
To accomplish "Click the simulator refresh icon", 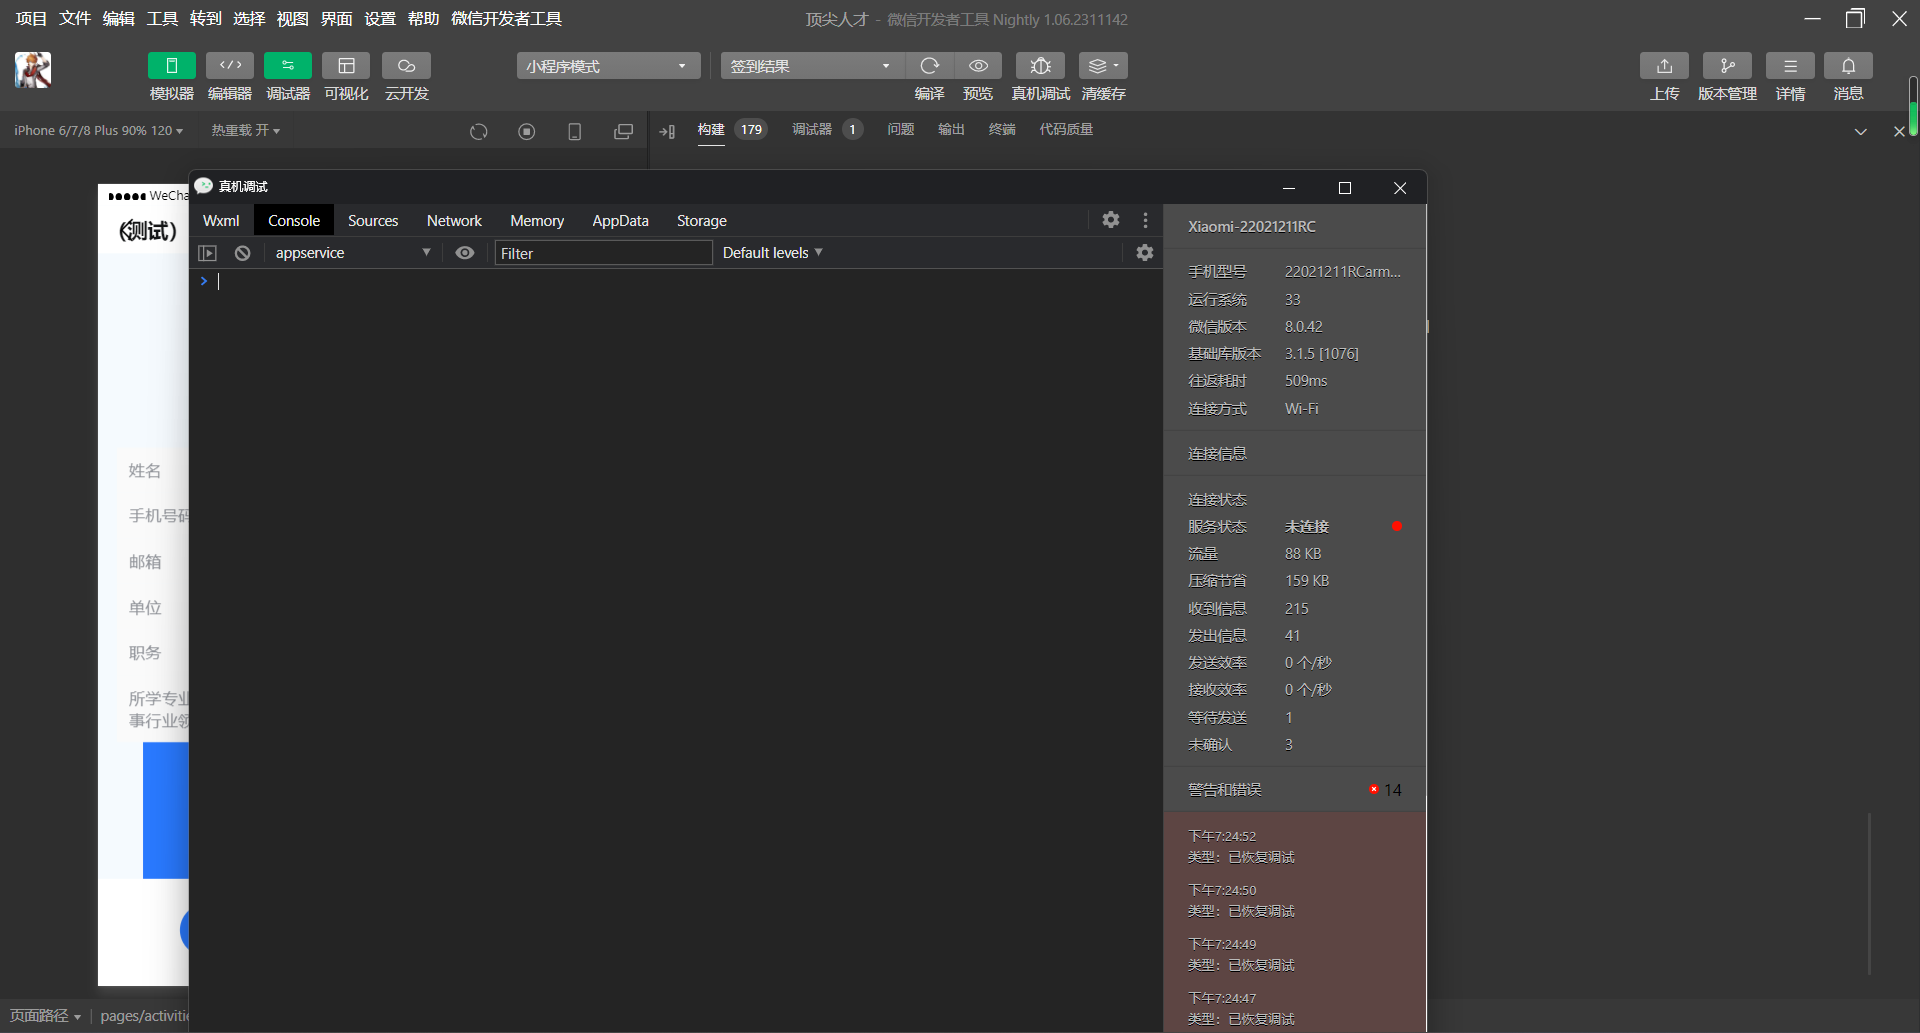I will pyautogui.click(x=479, y=132).
